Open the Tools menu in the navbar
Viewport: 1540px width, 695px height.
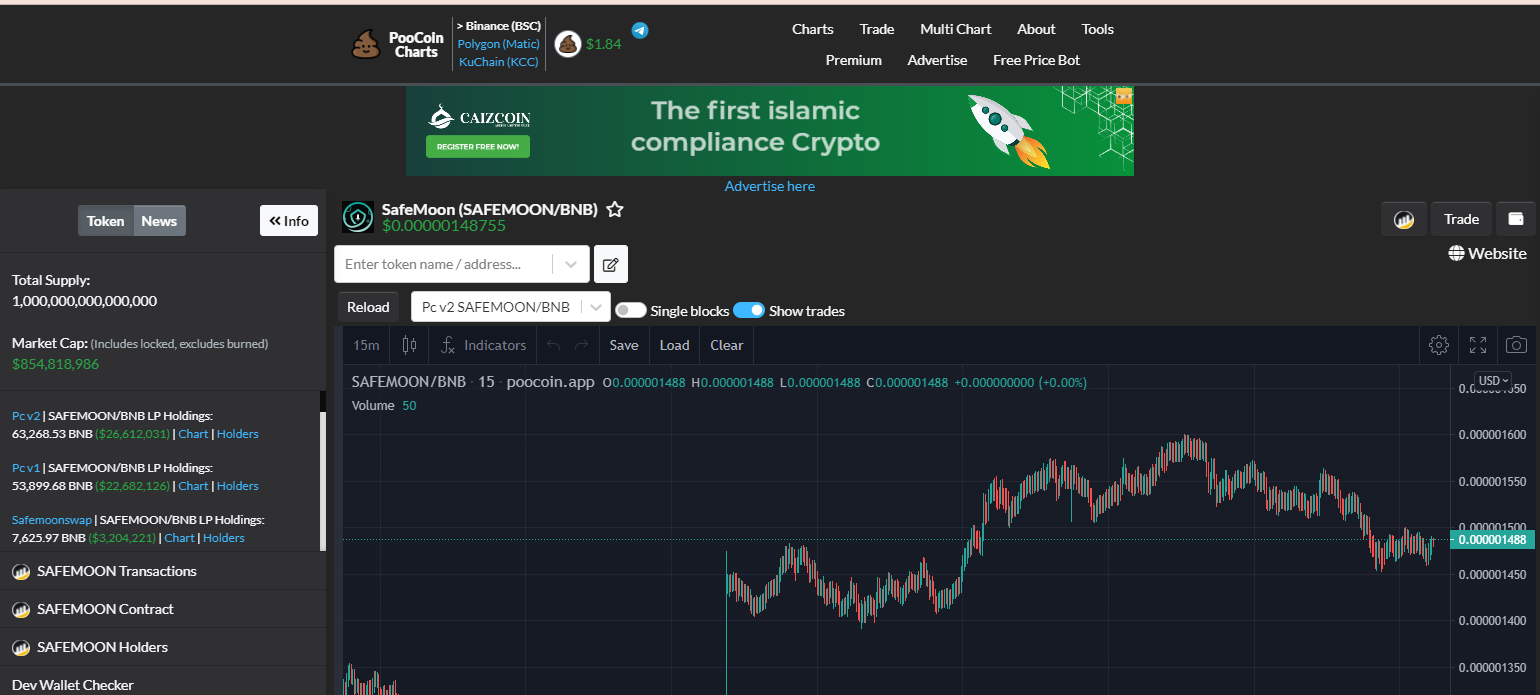pyautogui.click(x=1097, y=29)
